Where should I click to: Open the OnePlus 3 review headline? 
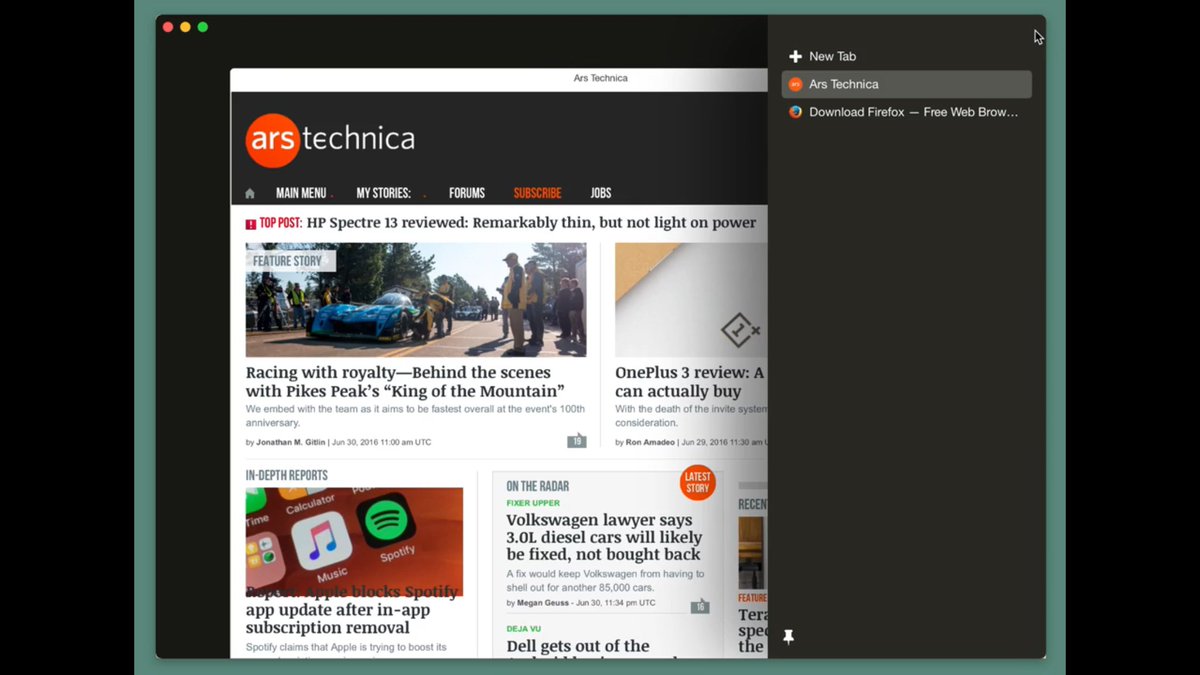coord(690,382)
